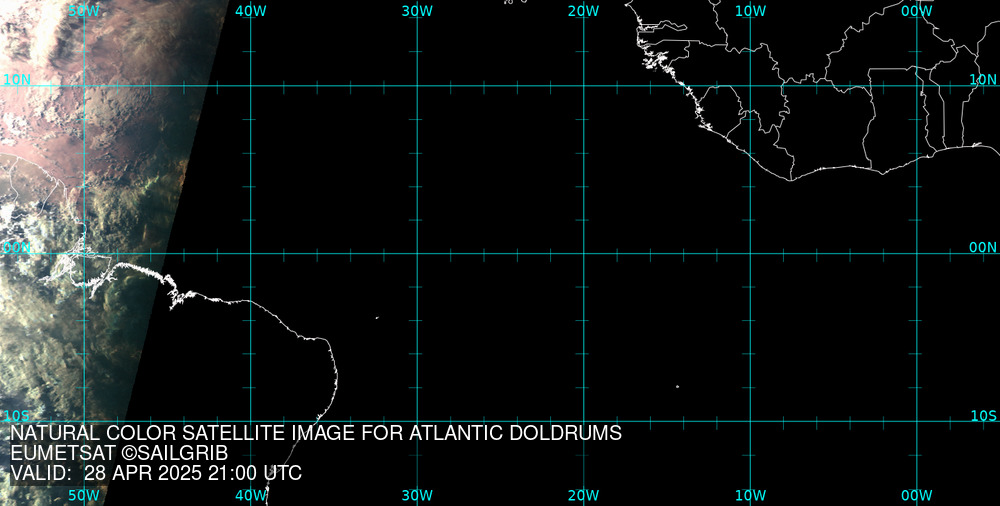Select the "00N" latitude label on the left edge
This screenshot has width=1000, height=506.
(17, 247)
